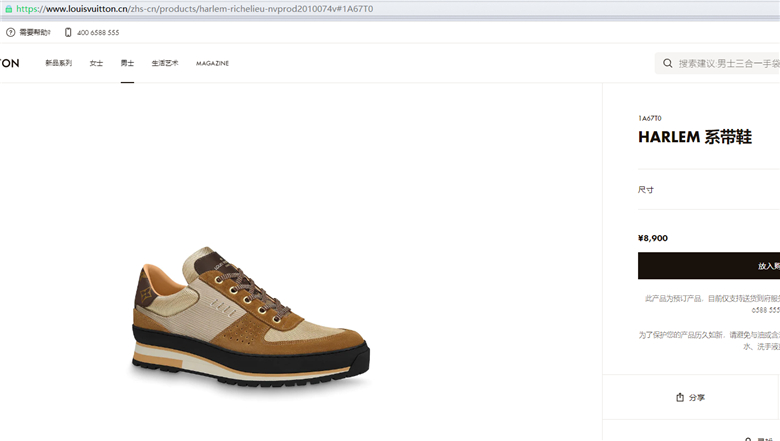This screenshot has width=780, height=441.
Task: Click the share icon beside 分享
Action: point(680,397)
